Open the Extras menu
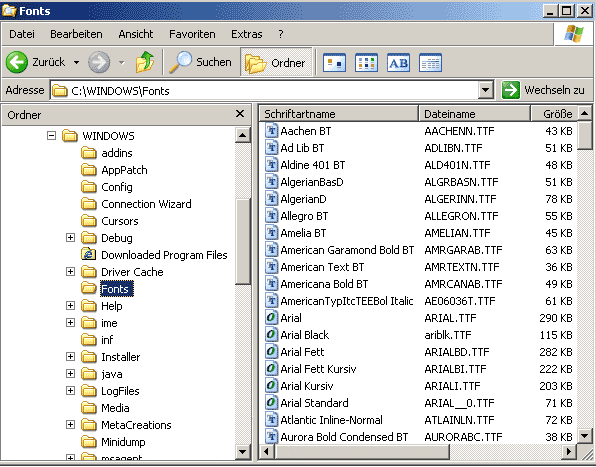The image size is (596, 467). 246,34
